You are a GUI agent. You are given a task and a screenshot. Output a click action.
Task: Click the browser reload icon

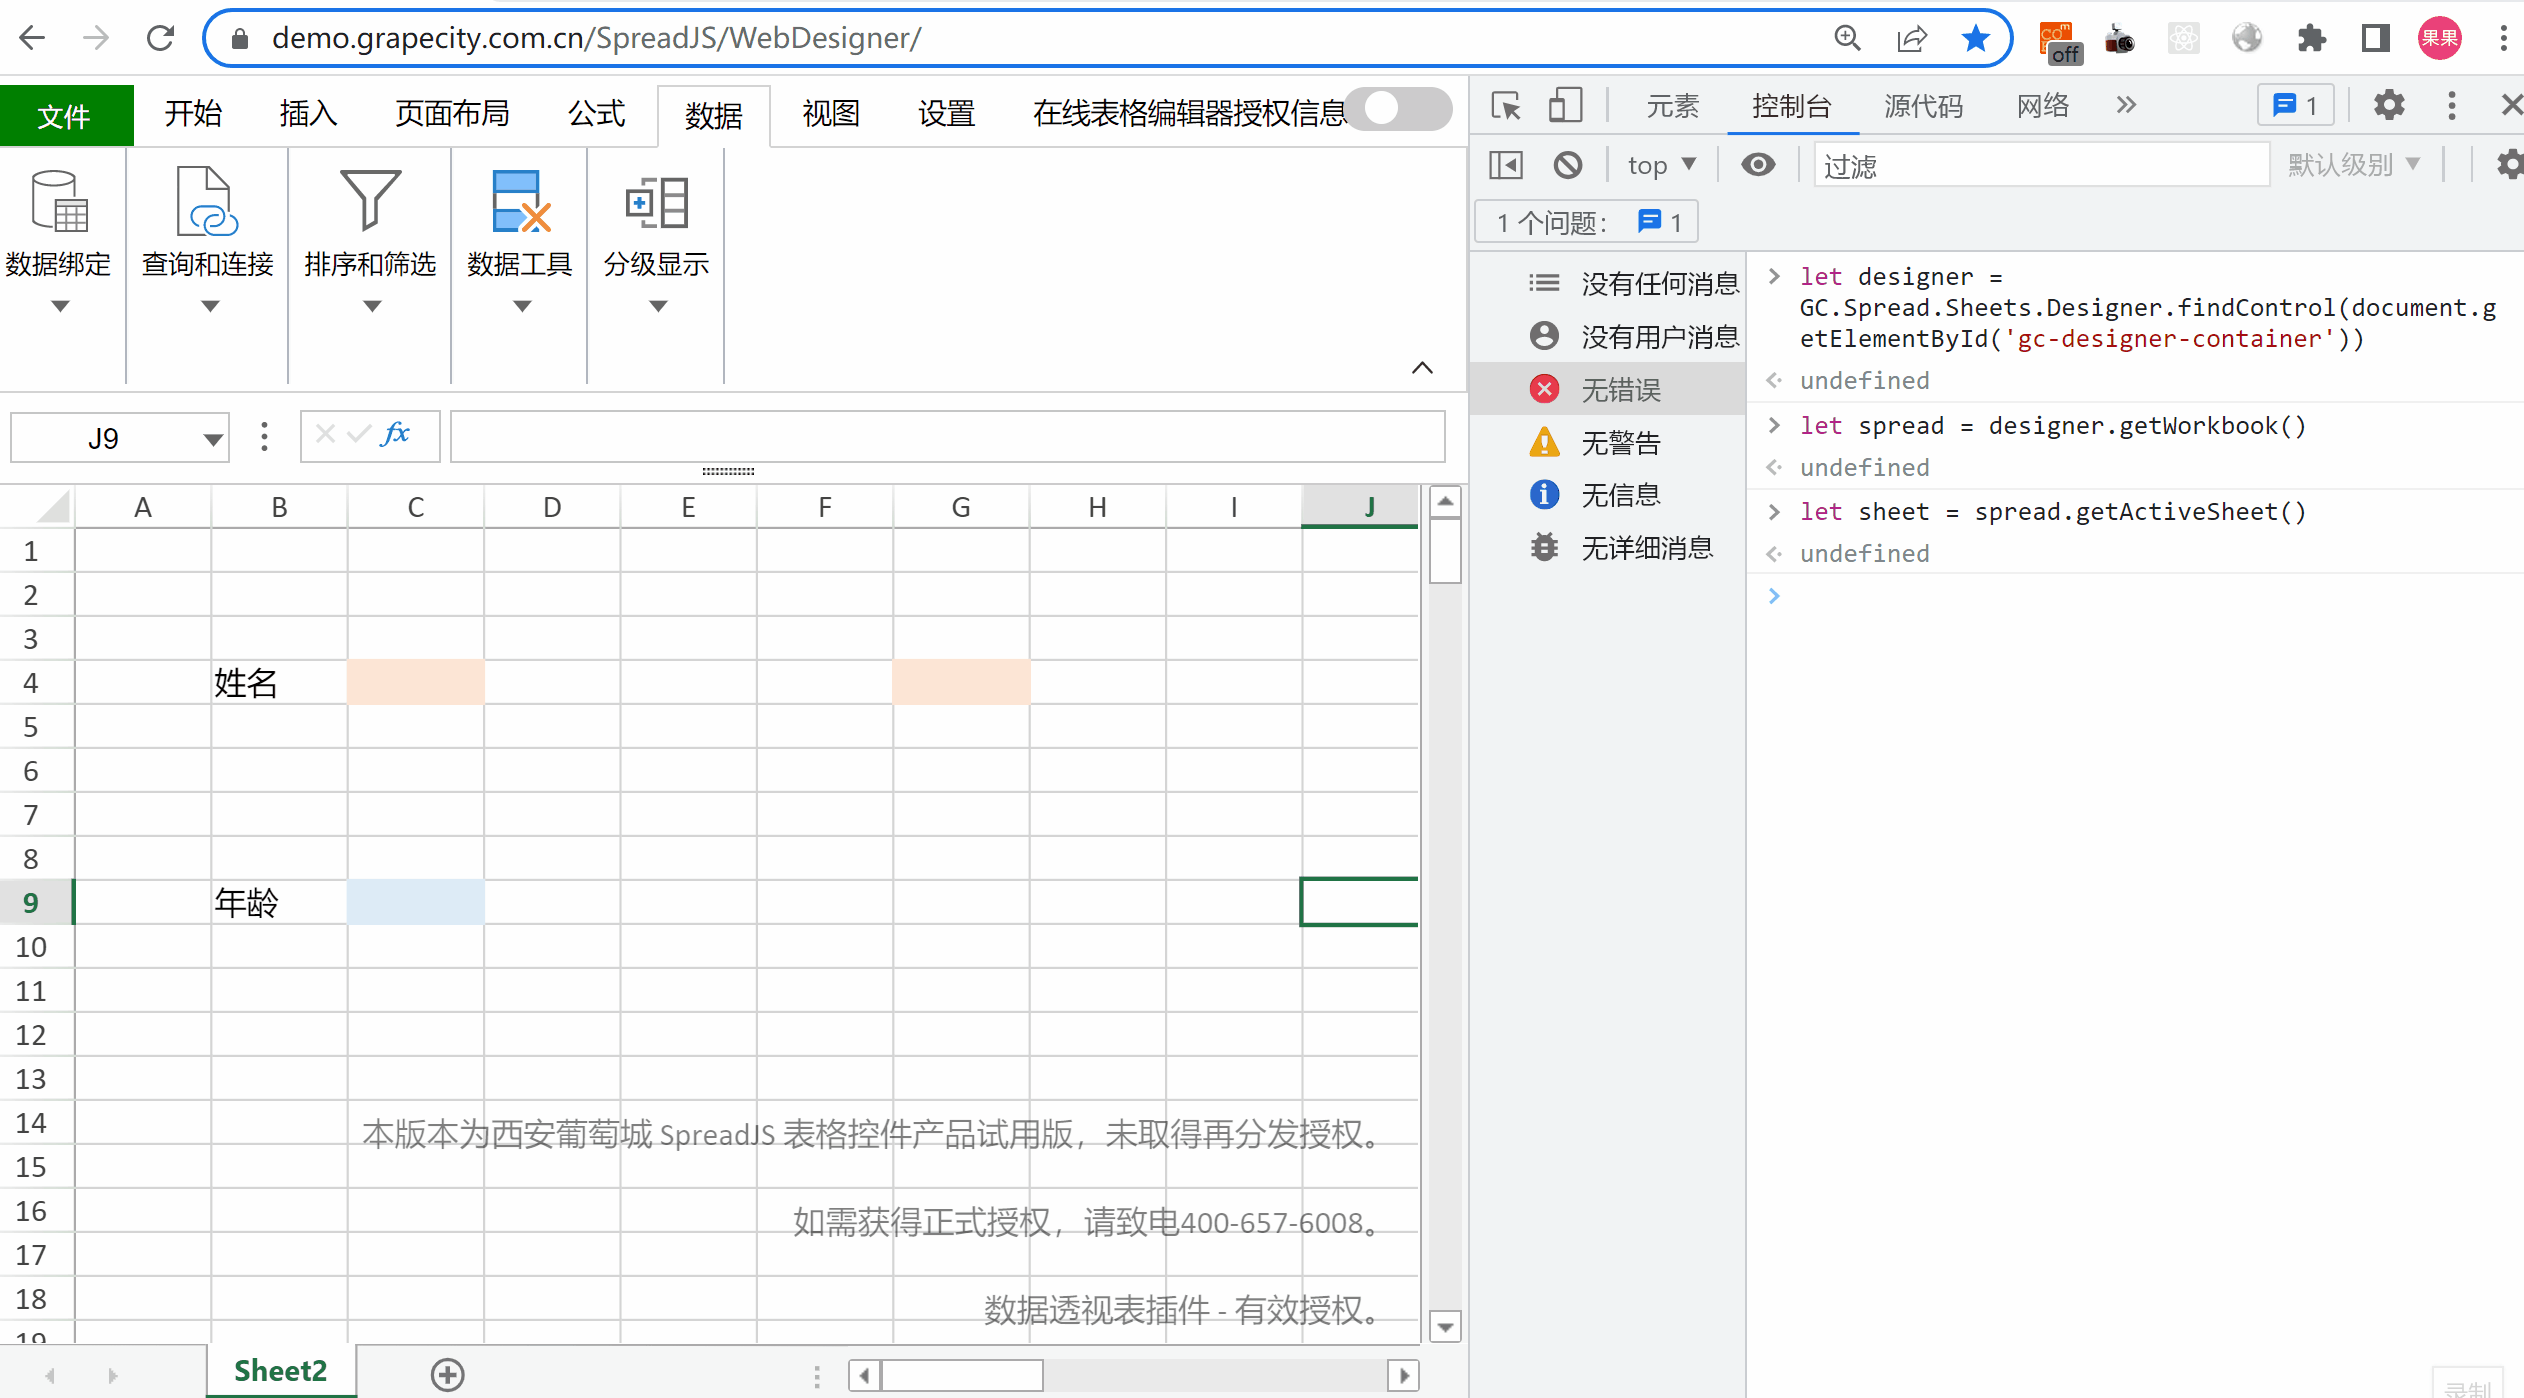[x=160, y=38]
